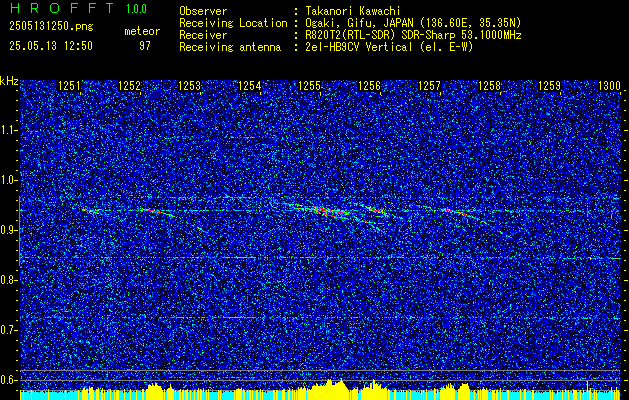The image size is (629, 400).
Task: Click the 1.1 kHz axis label
Action: point(9,130)
